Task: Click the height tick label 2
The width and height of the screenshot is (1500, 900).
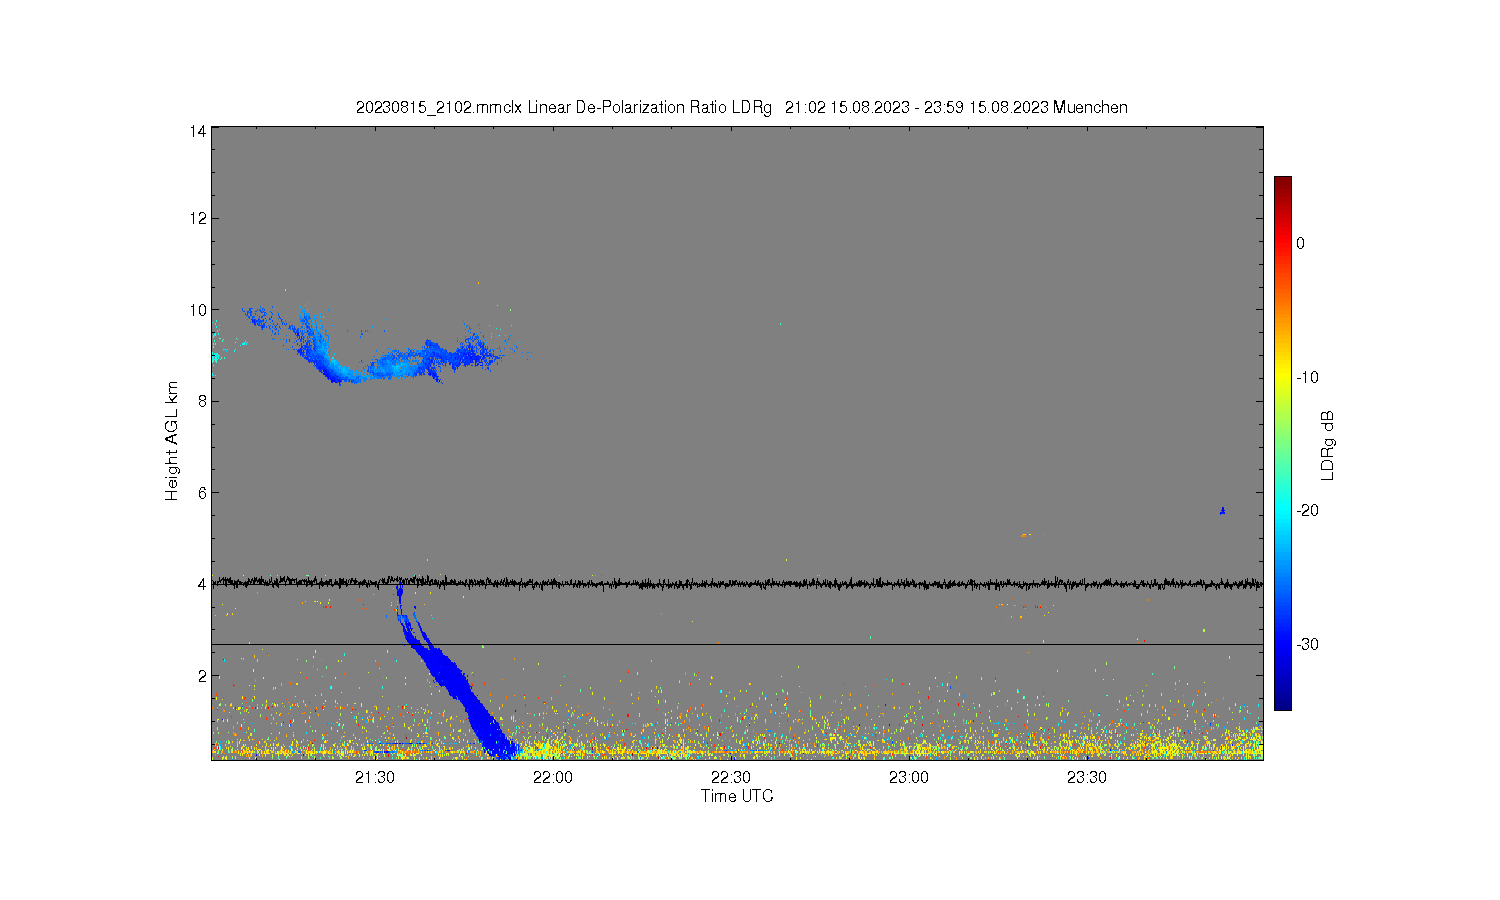Action: pyautogui.click(x=202, y=676)
